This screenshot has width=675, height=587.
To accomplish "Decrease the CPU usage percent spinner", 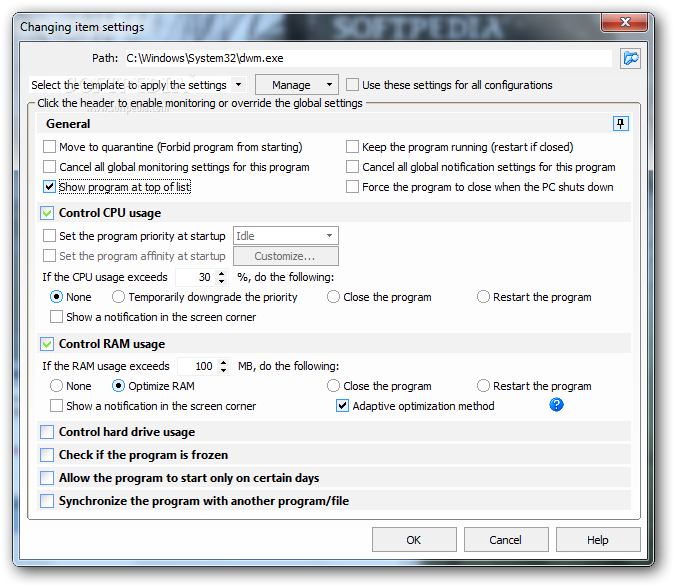I will pos(222,281).
